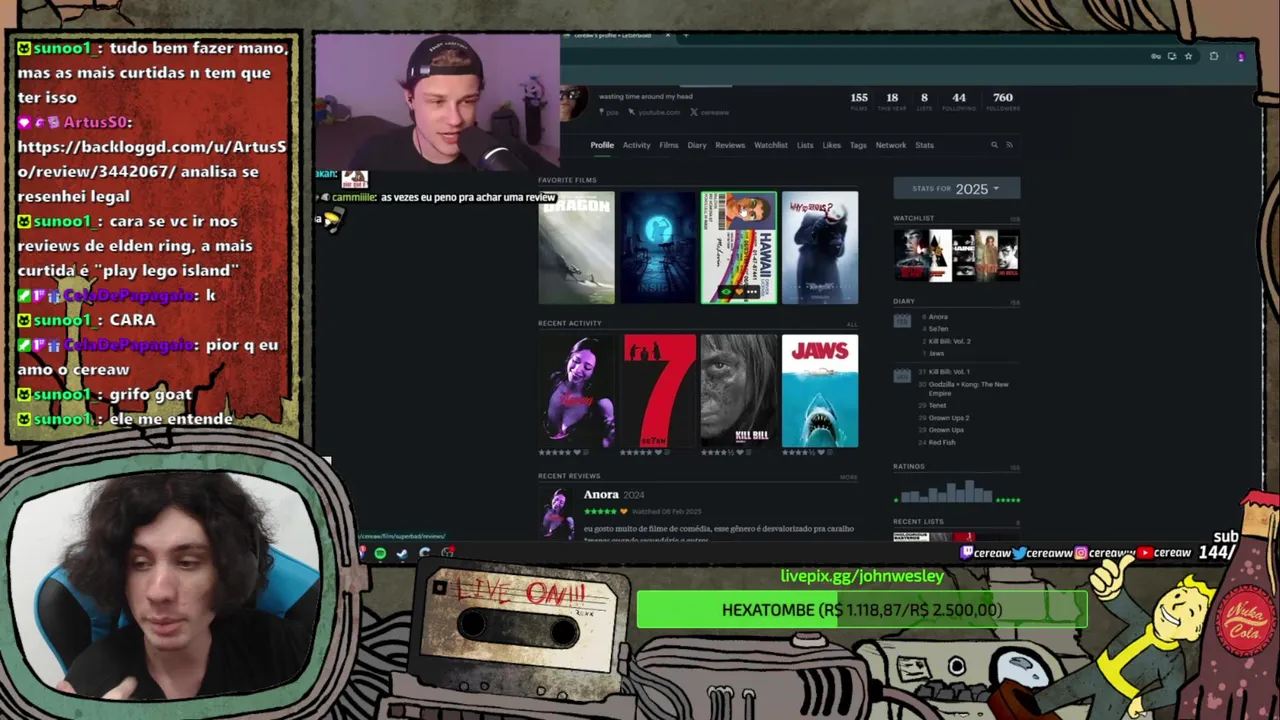The height and width of the screenshot is (720, 1280).
Task: Open the Anora review poster thumbnail
Action: point(557,514)
